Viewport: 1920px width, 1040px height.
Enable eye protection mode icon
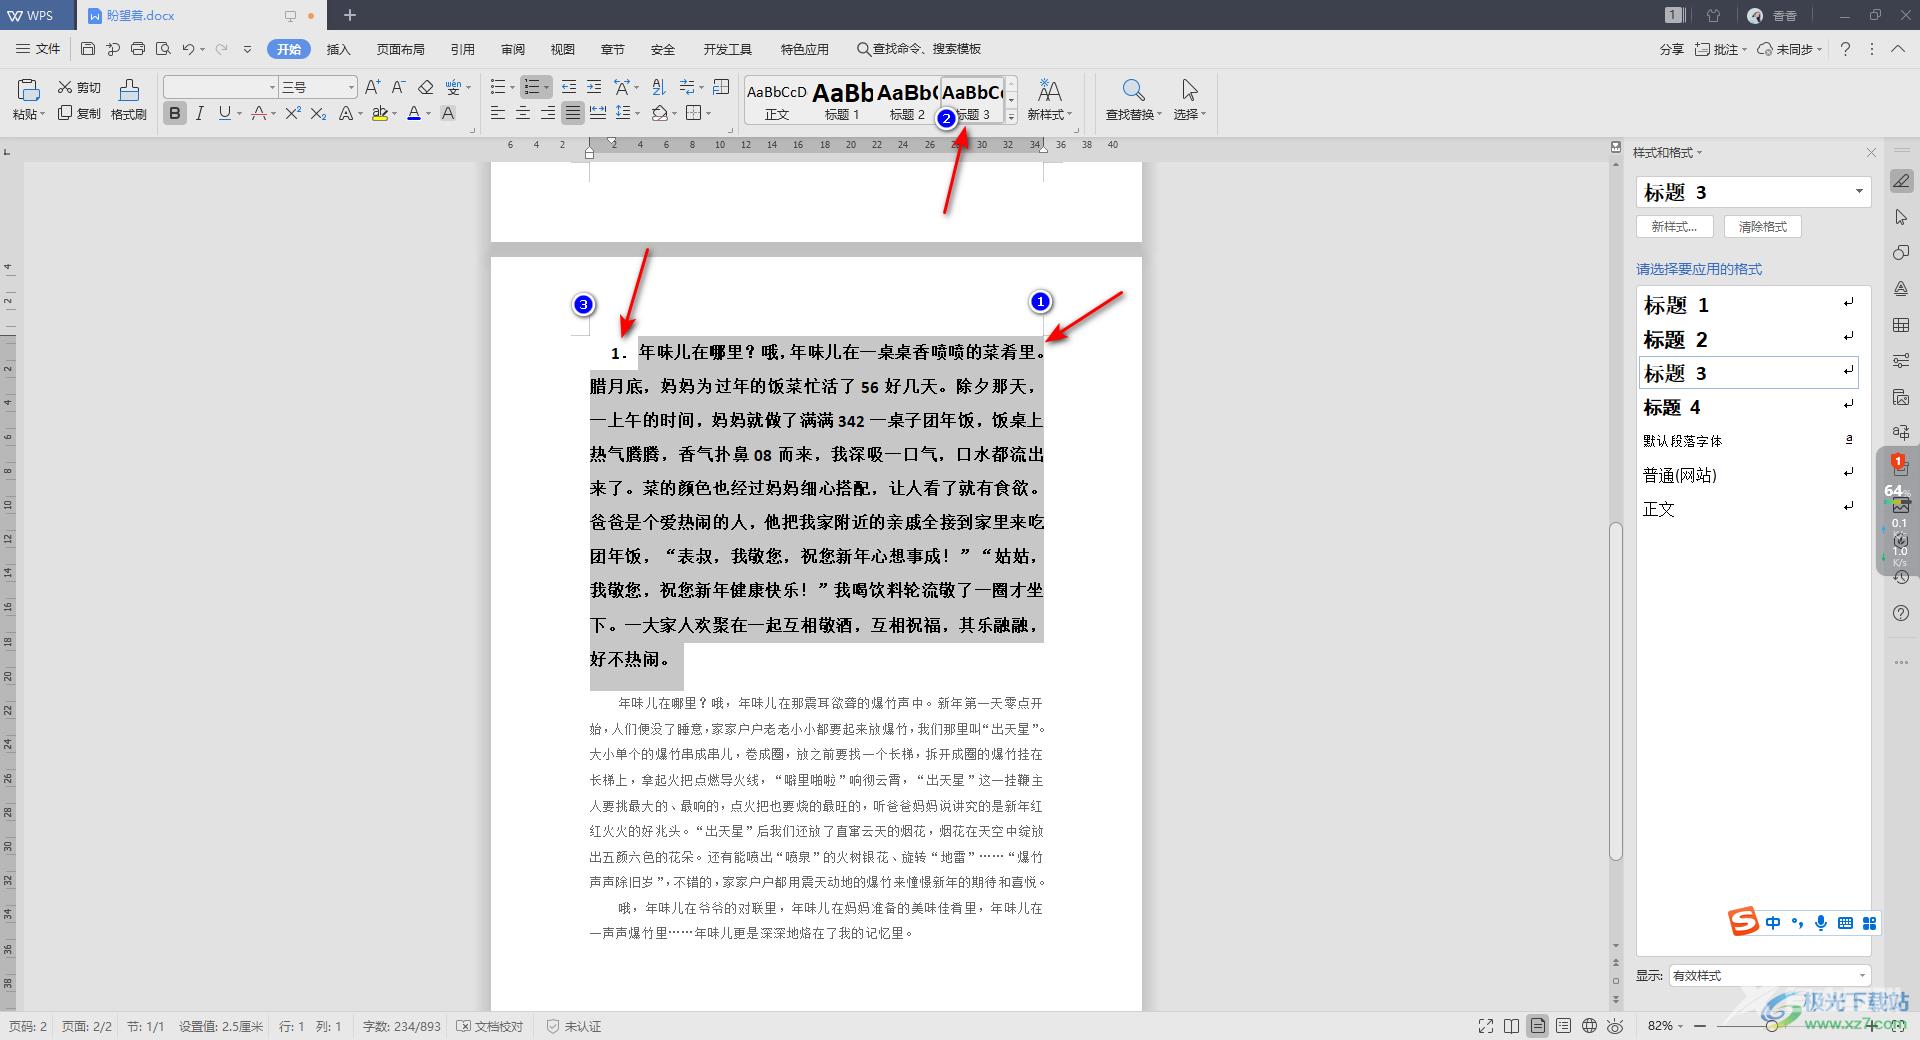[1616, 1026]
